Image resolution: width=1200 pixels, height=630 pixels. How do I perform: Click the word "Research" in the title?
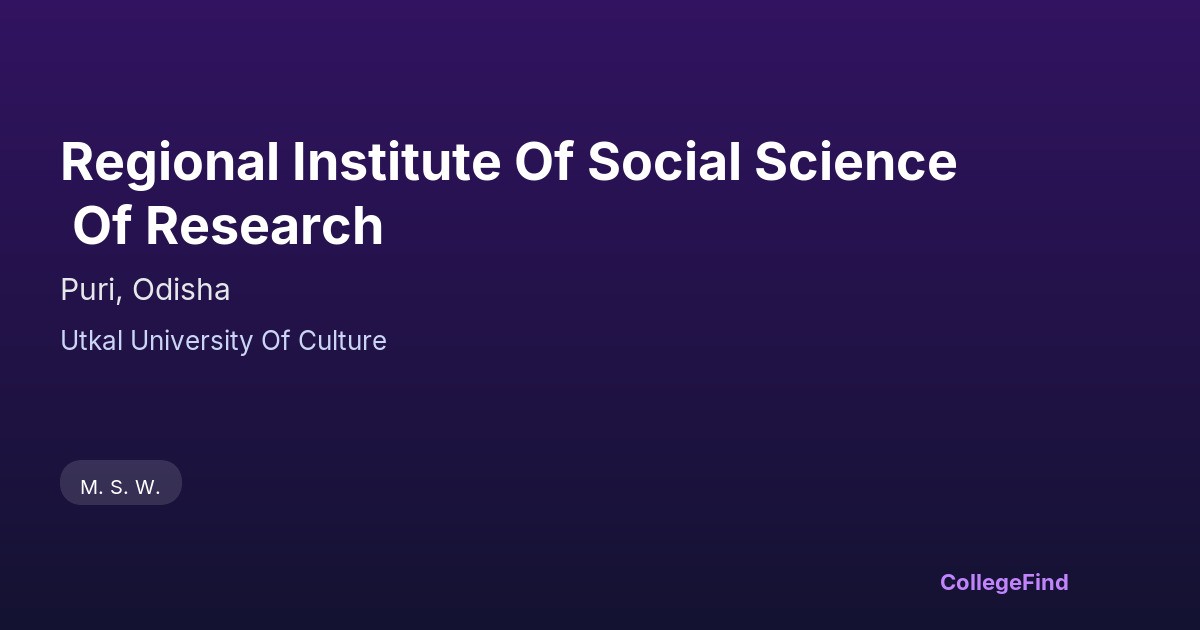(264, 226)
